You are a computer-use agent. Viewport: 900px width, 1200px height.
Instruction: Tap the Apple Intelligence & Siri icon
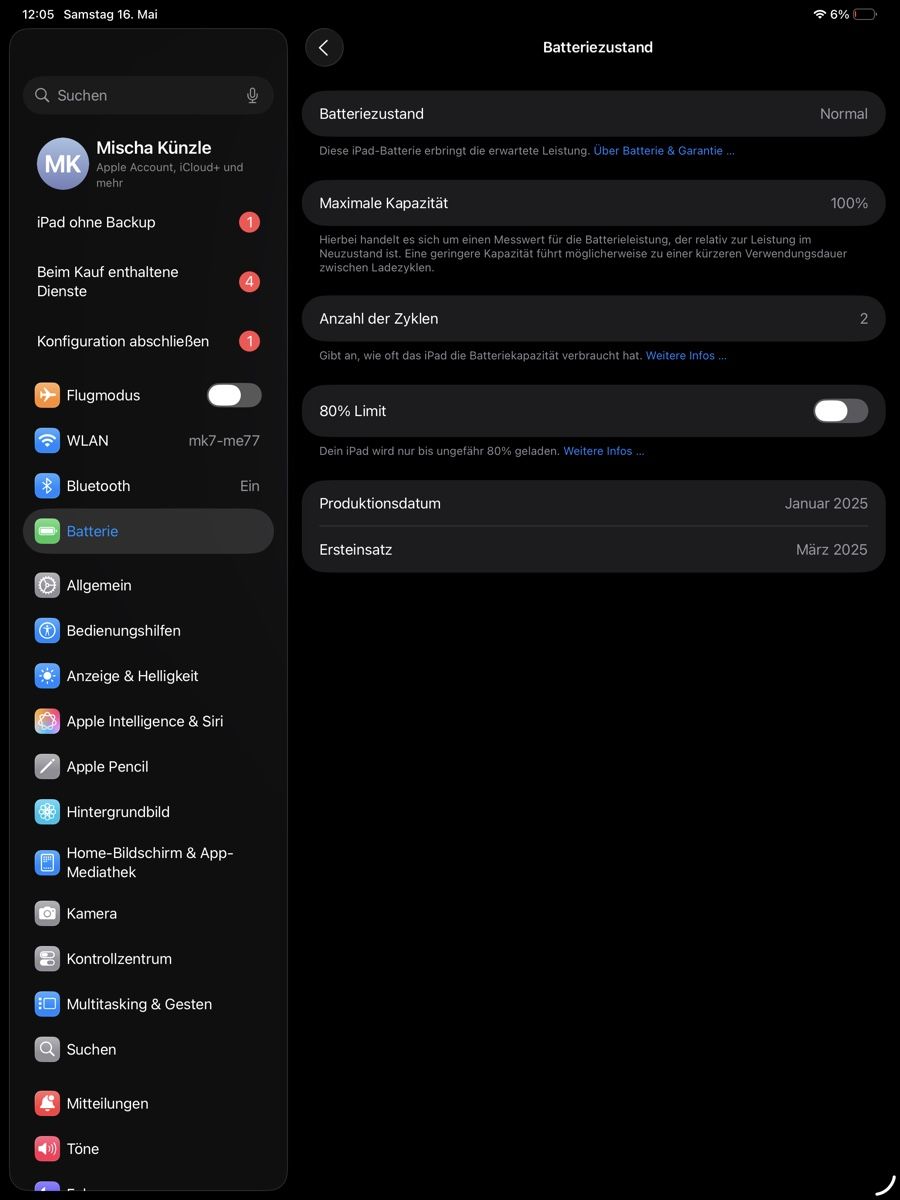(x=47, y=721)
